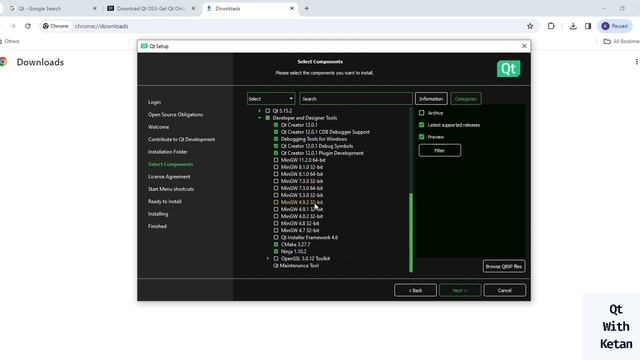Focus the component Search field
The height and width of the screenshot is (360, 640).
pyautogui.click(x=356, y=99)
